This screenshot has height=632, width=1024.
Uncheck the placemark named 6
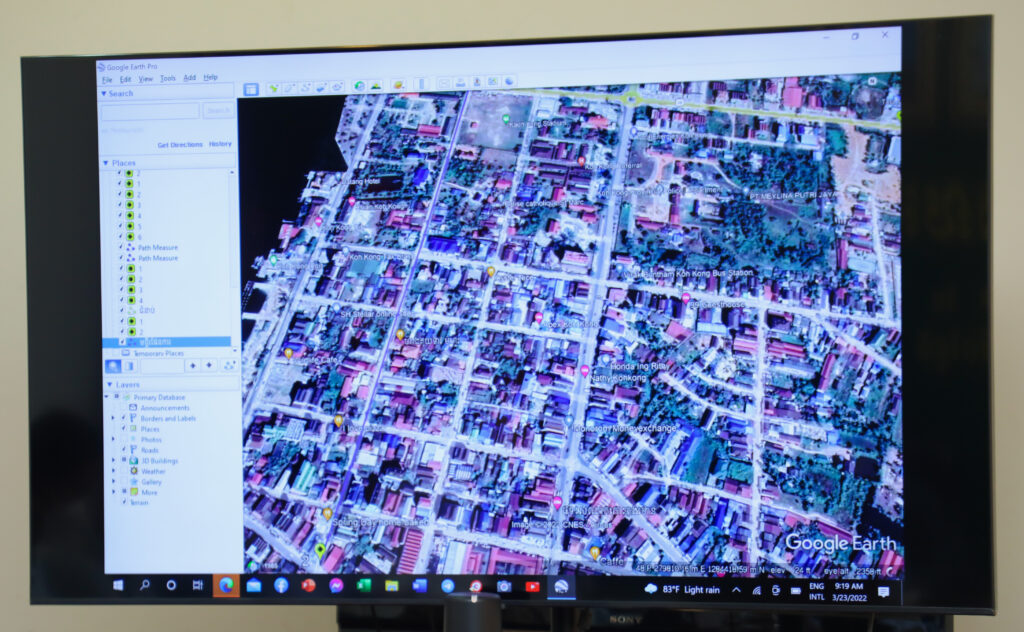[x=121, y=237]
